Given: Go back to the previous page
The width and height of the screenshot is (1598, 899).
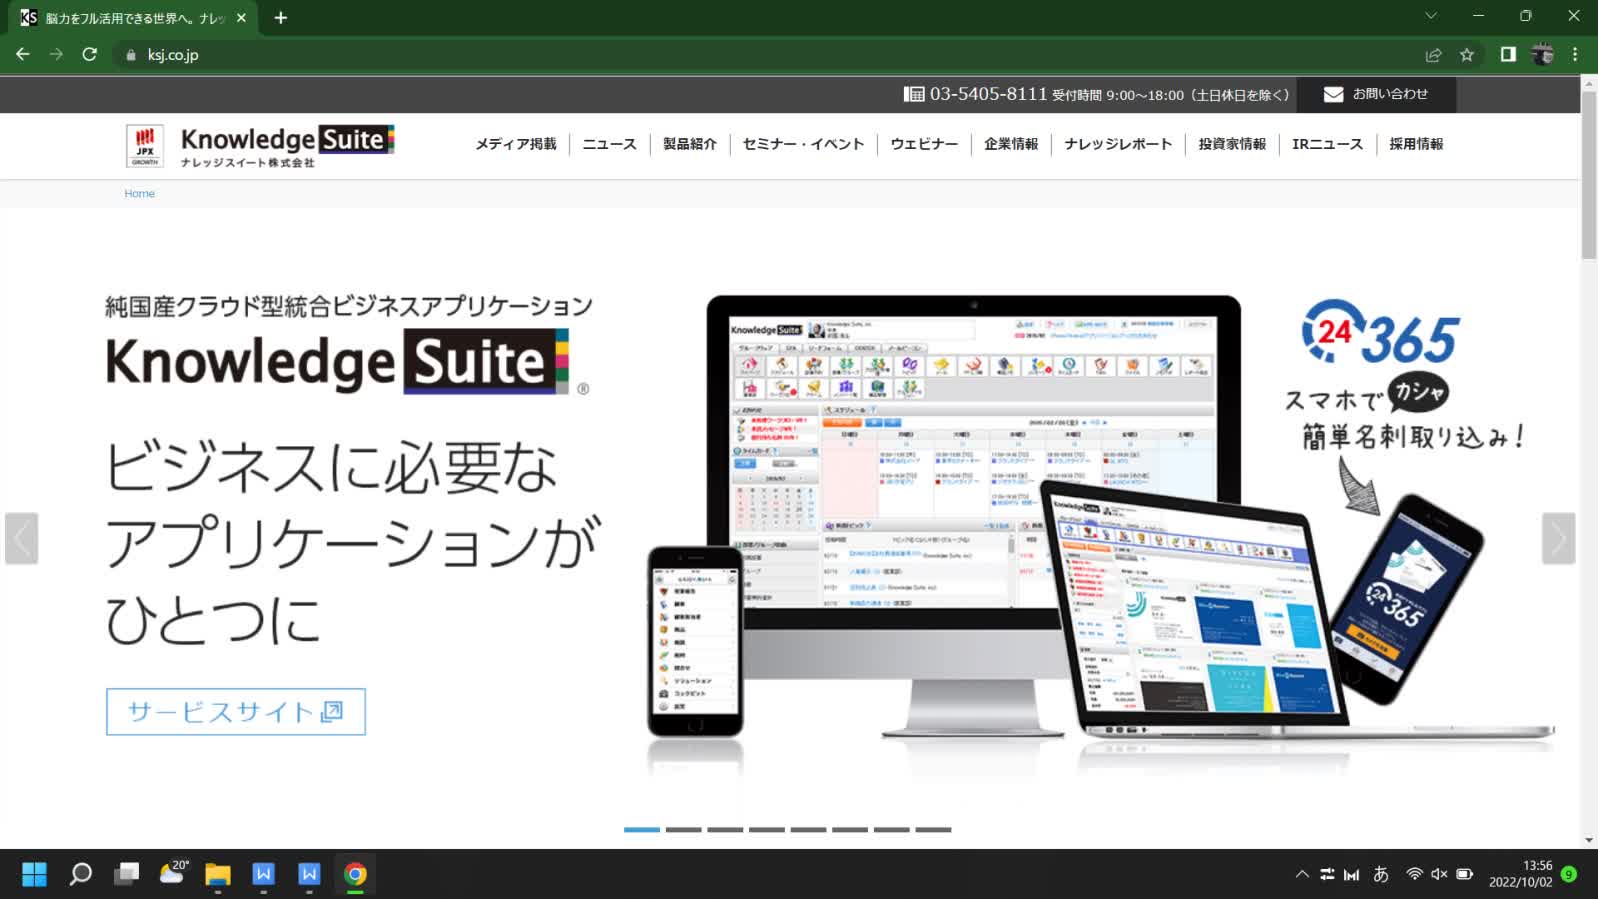Looking at the screenshot, I should [23, 55].
